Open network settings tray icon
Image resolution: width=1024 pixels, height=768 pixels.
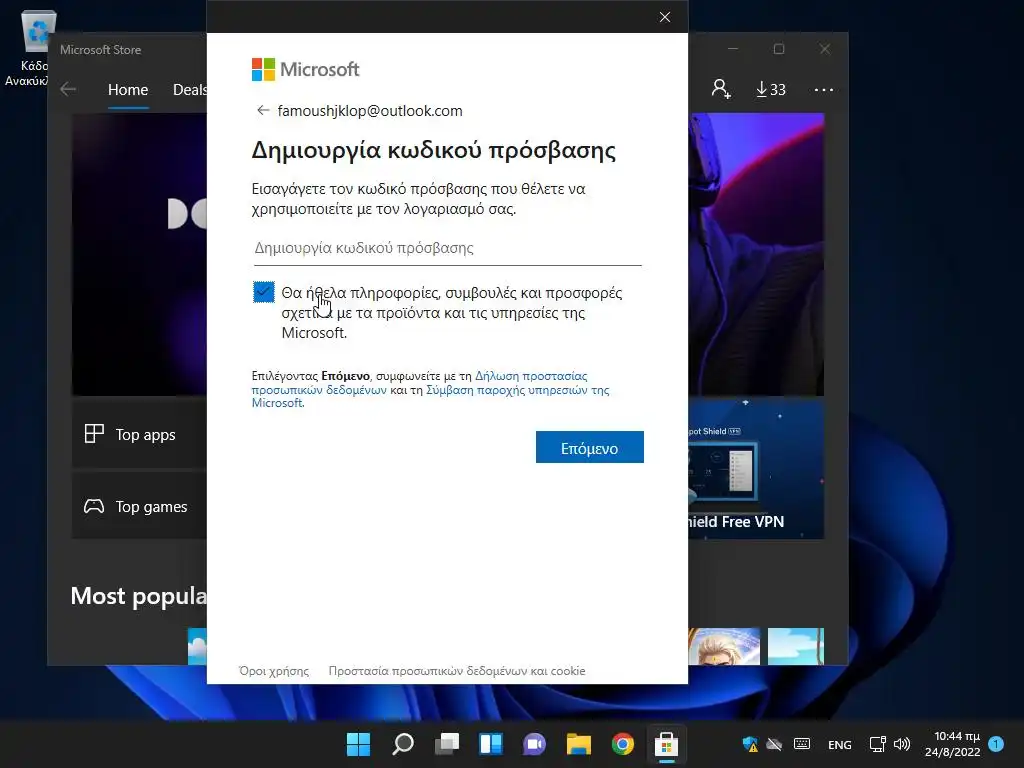pyautogui.click(x=877, y=744)
